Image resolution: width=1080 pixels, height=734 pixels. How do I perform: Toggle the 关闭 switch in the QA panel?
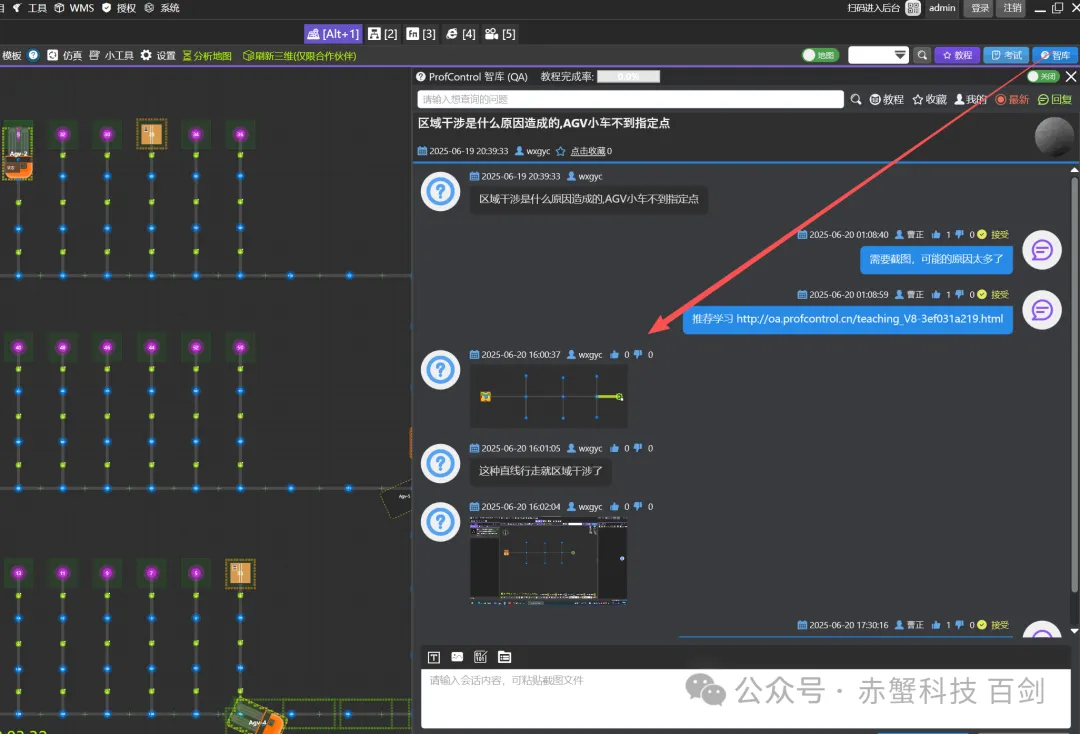tap(1043, 76)
